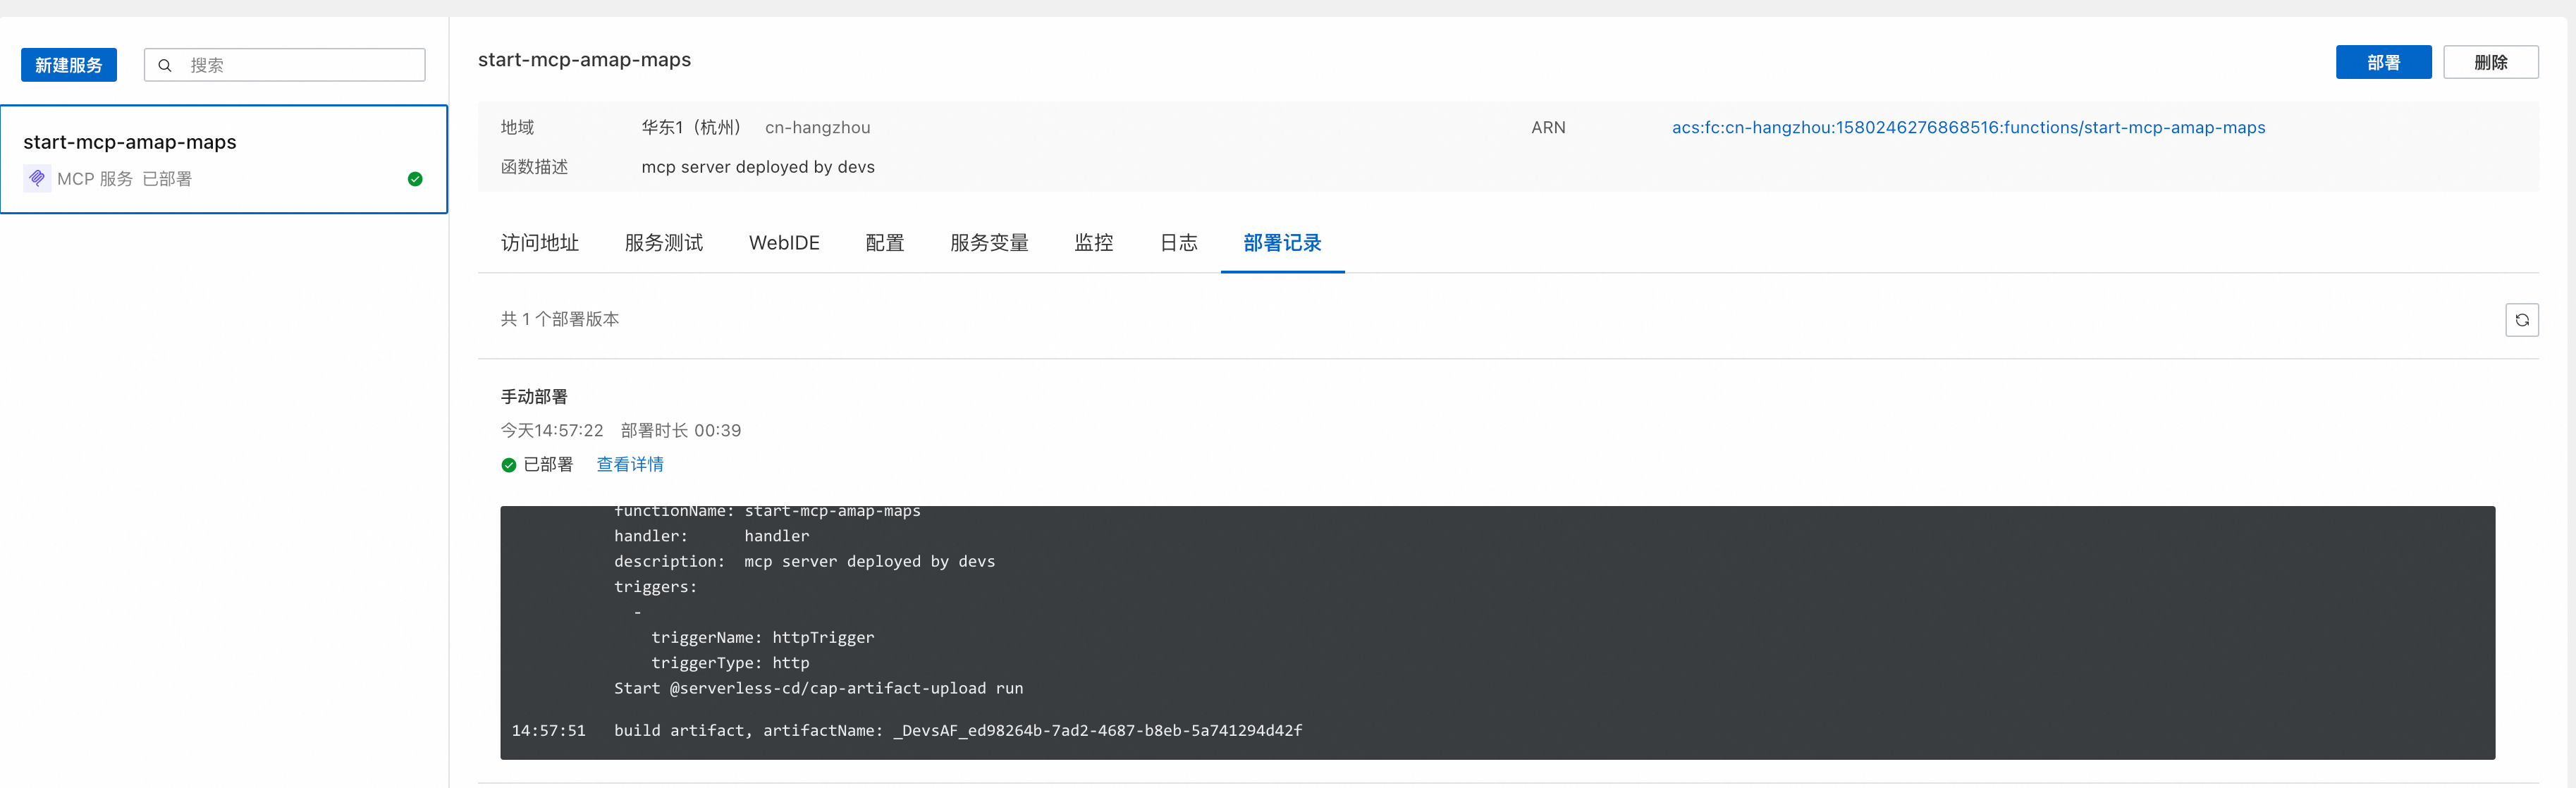Open the WebIDE tab
The image size is (2576, 788).
point(784,243)
